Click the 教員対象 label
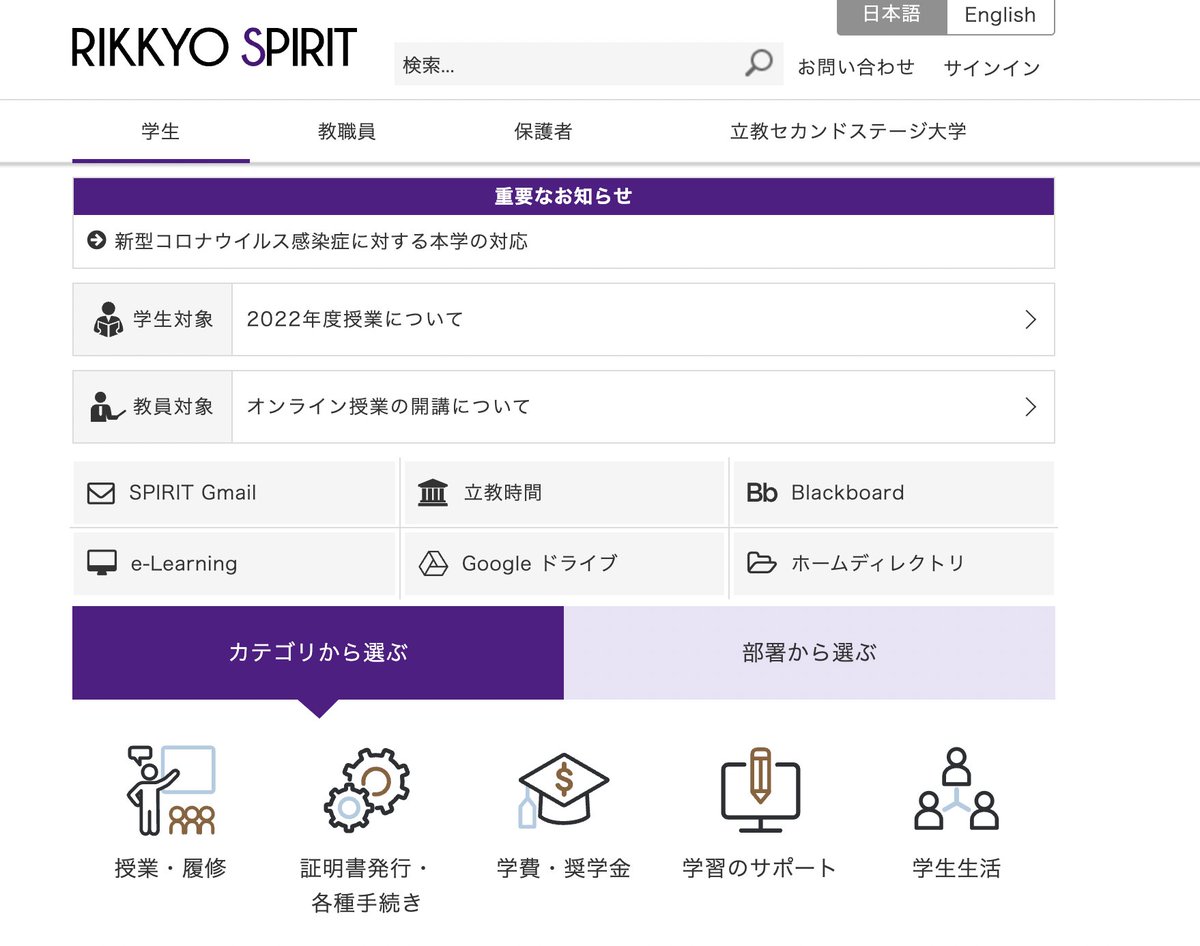This screenshot has height=946, width=1200. point(174,407)
